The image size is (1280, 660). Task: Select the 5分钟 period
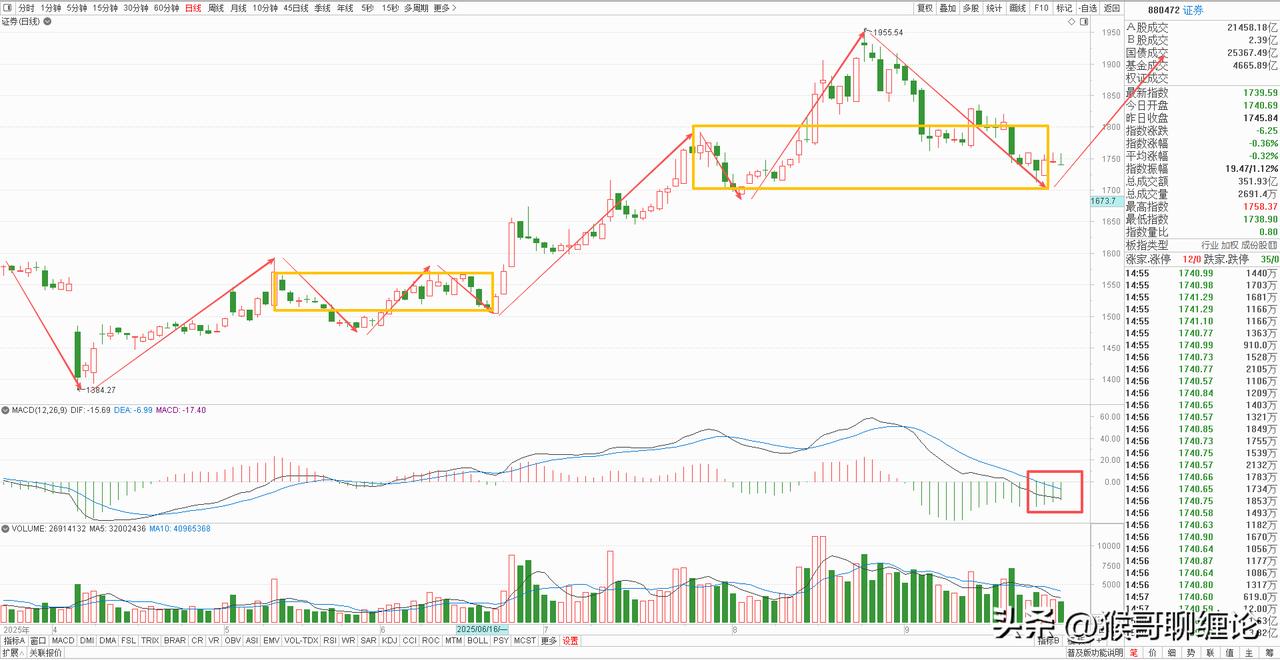coord(77,8)
